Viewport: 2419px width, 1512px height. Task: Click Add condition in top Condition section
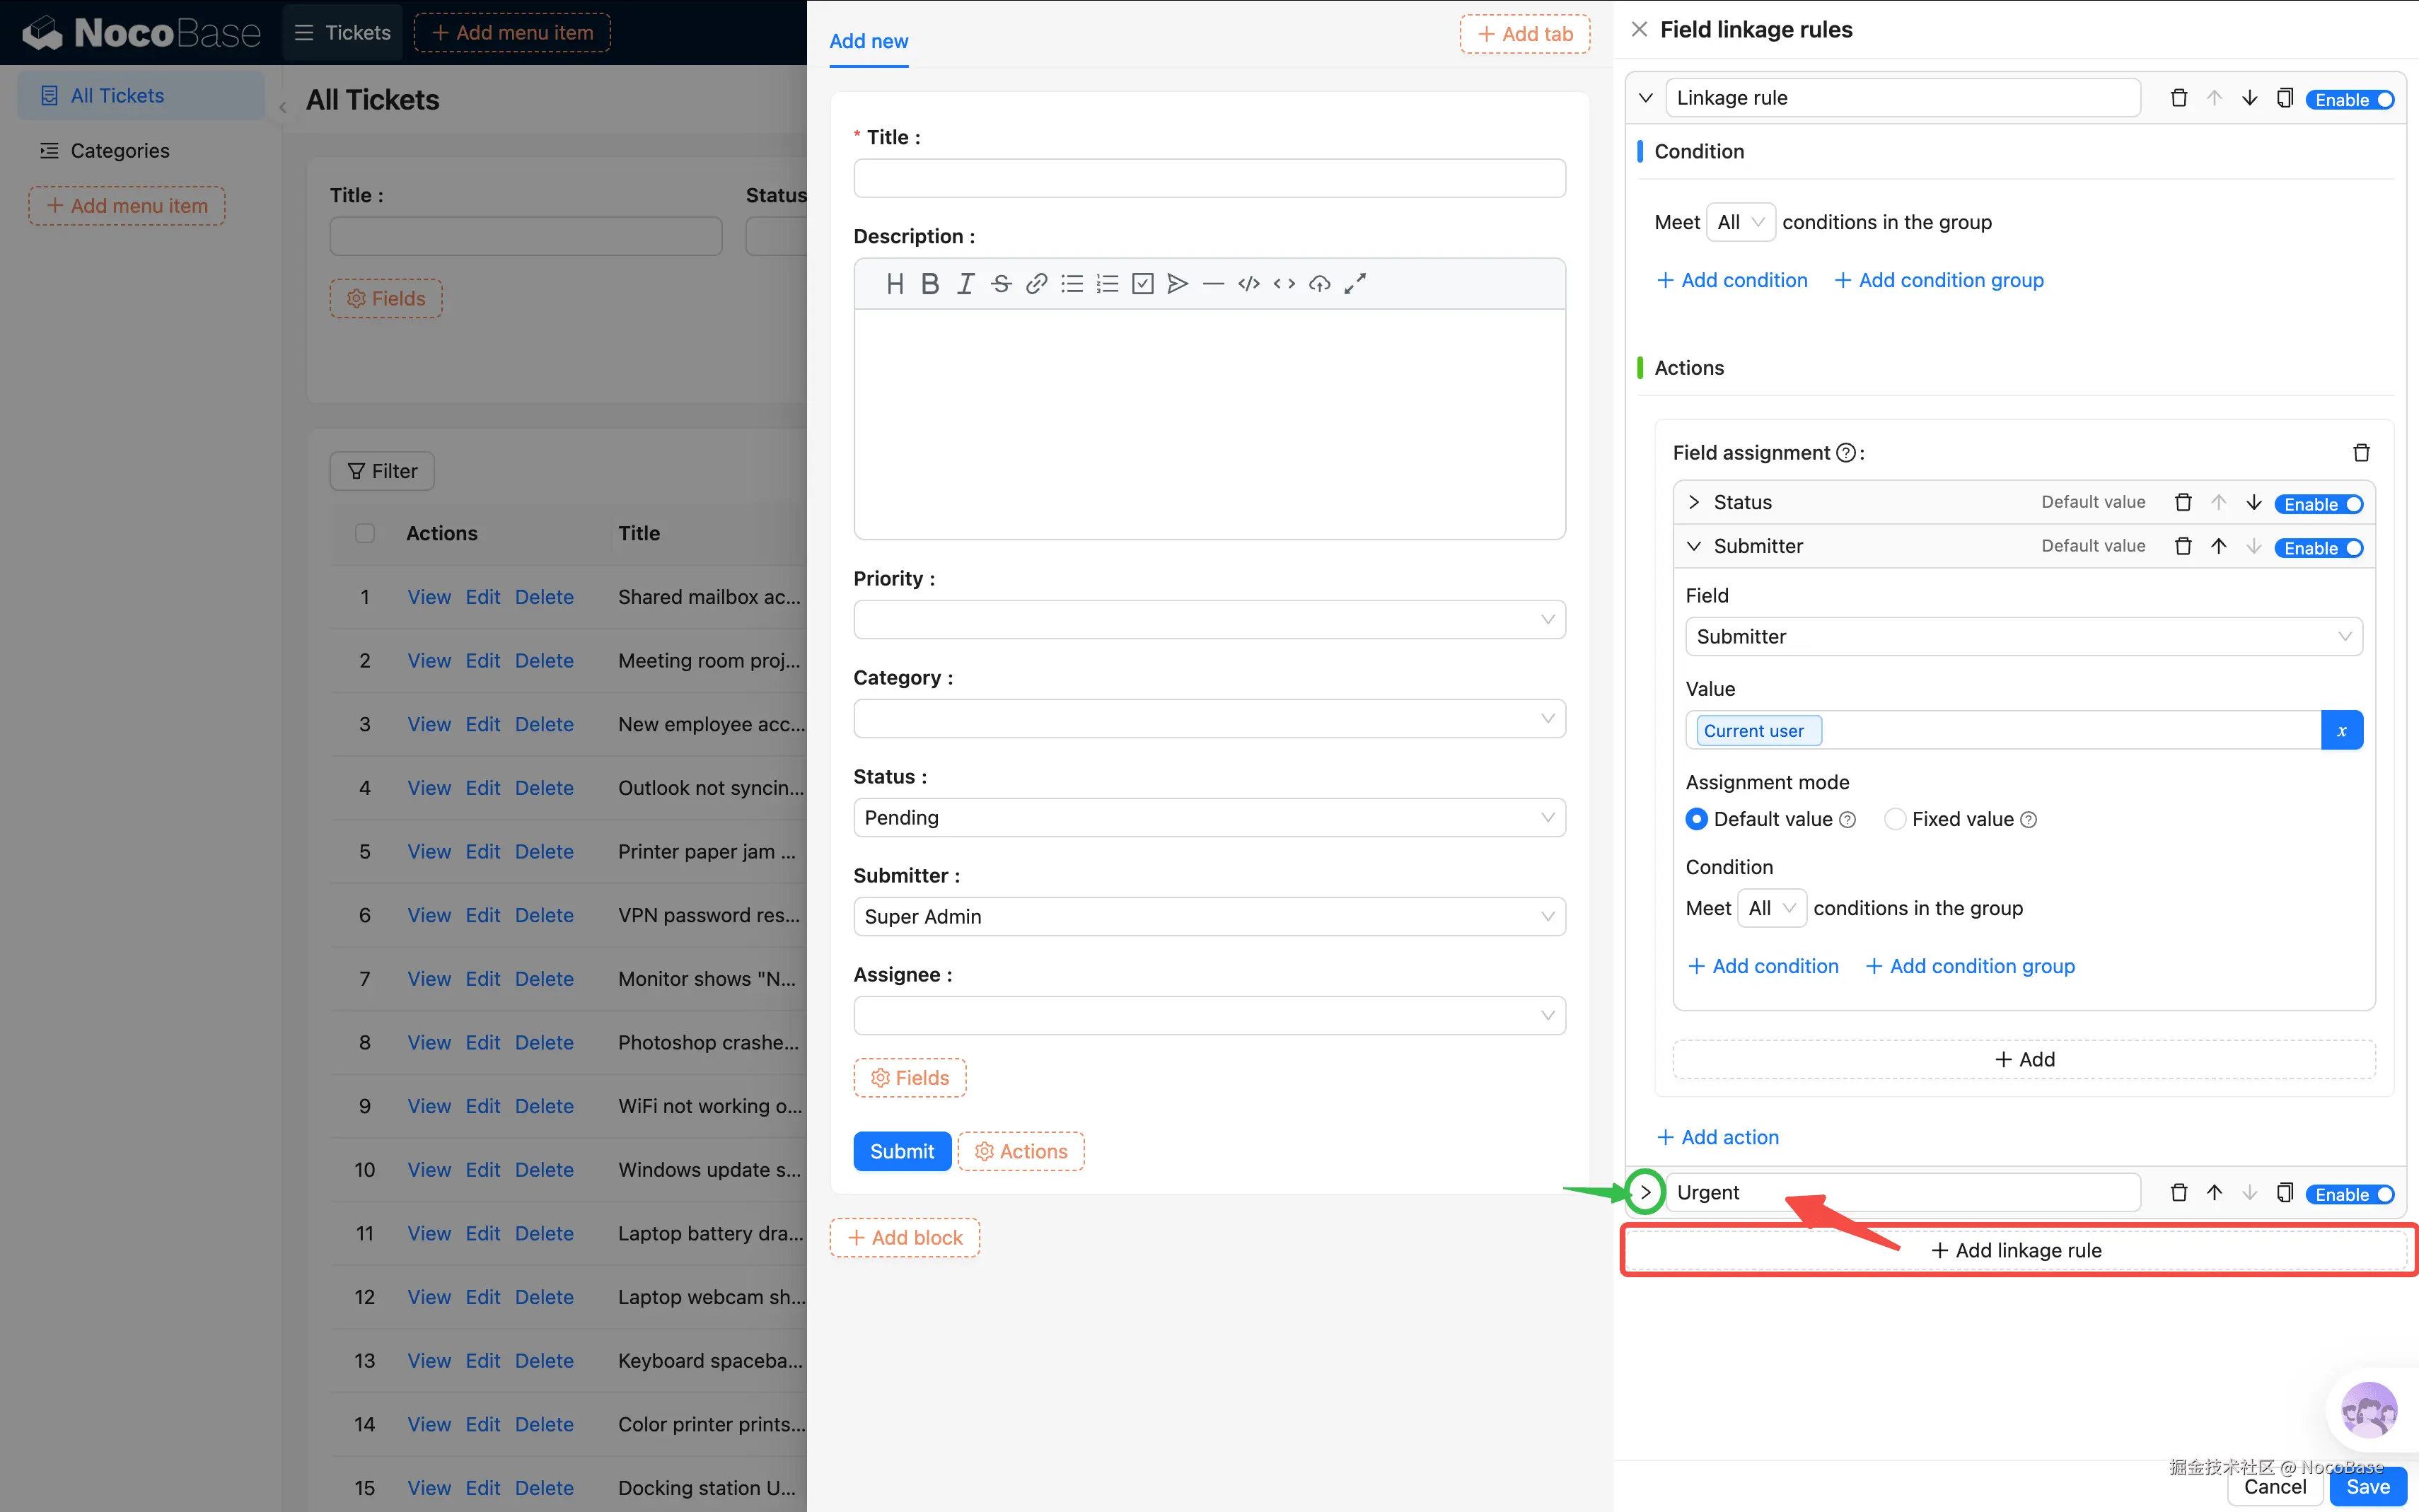click(1732, 280)
